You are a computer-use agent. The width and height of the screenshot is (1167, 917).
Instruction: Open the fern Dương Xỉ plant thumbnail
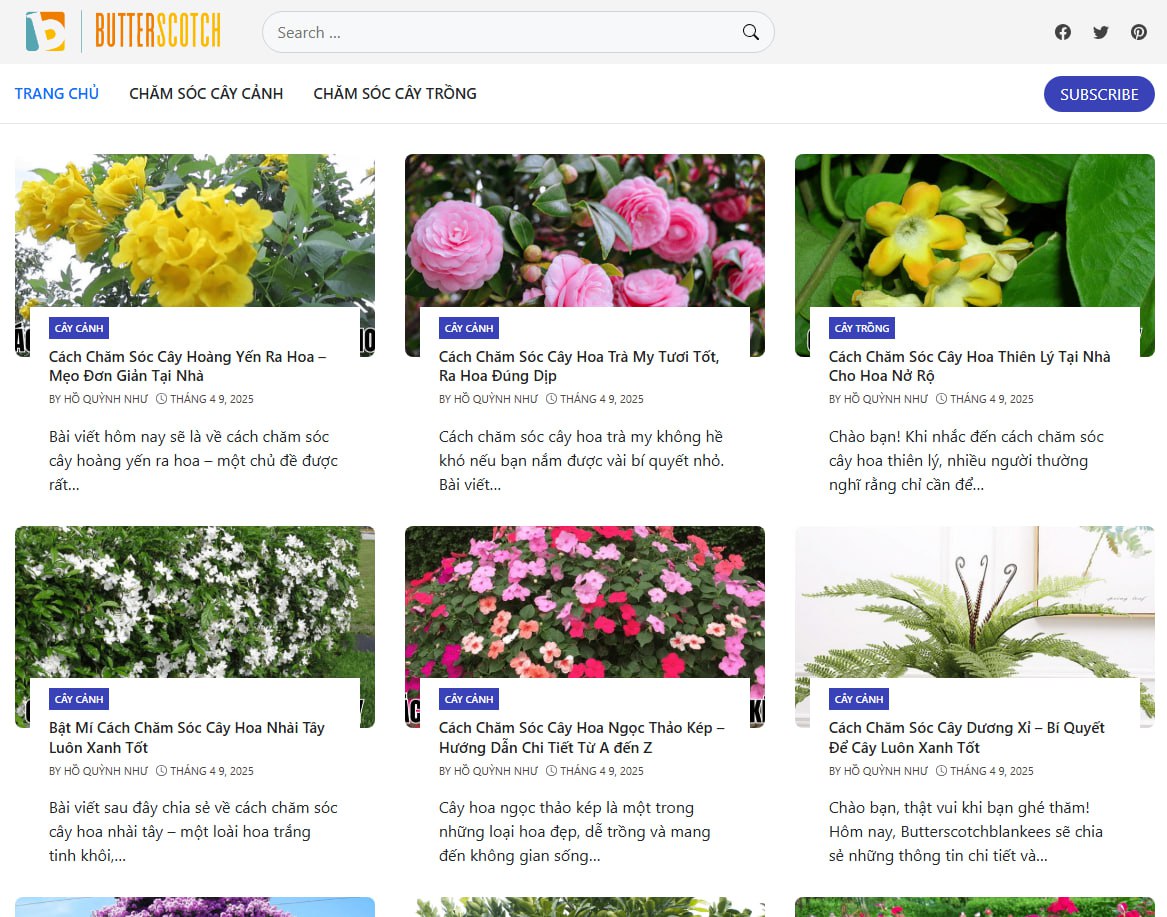click(975, 602)
